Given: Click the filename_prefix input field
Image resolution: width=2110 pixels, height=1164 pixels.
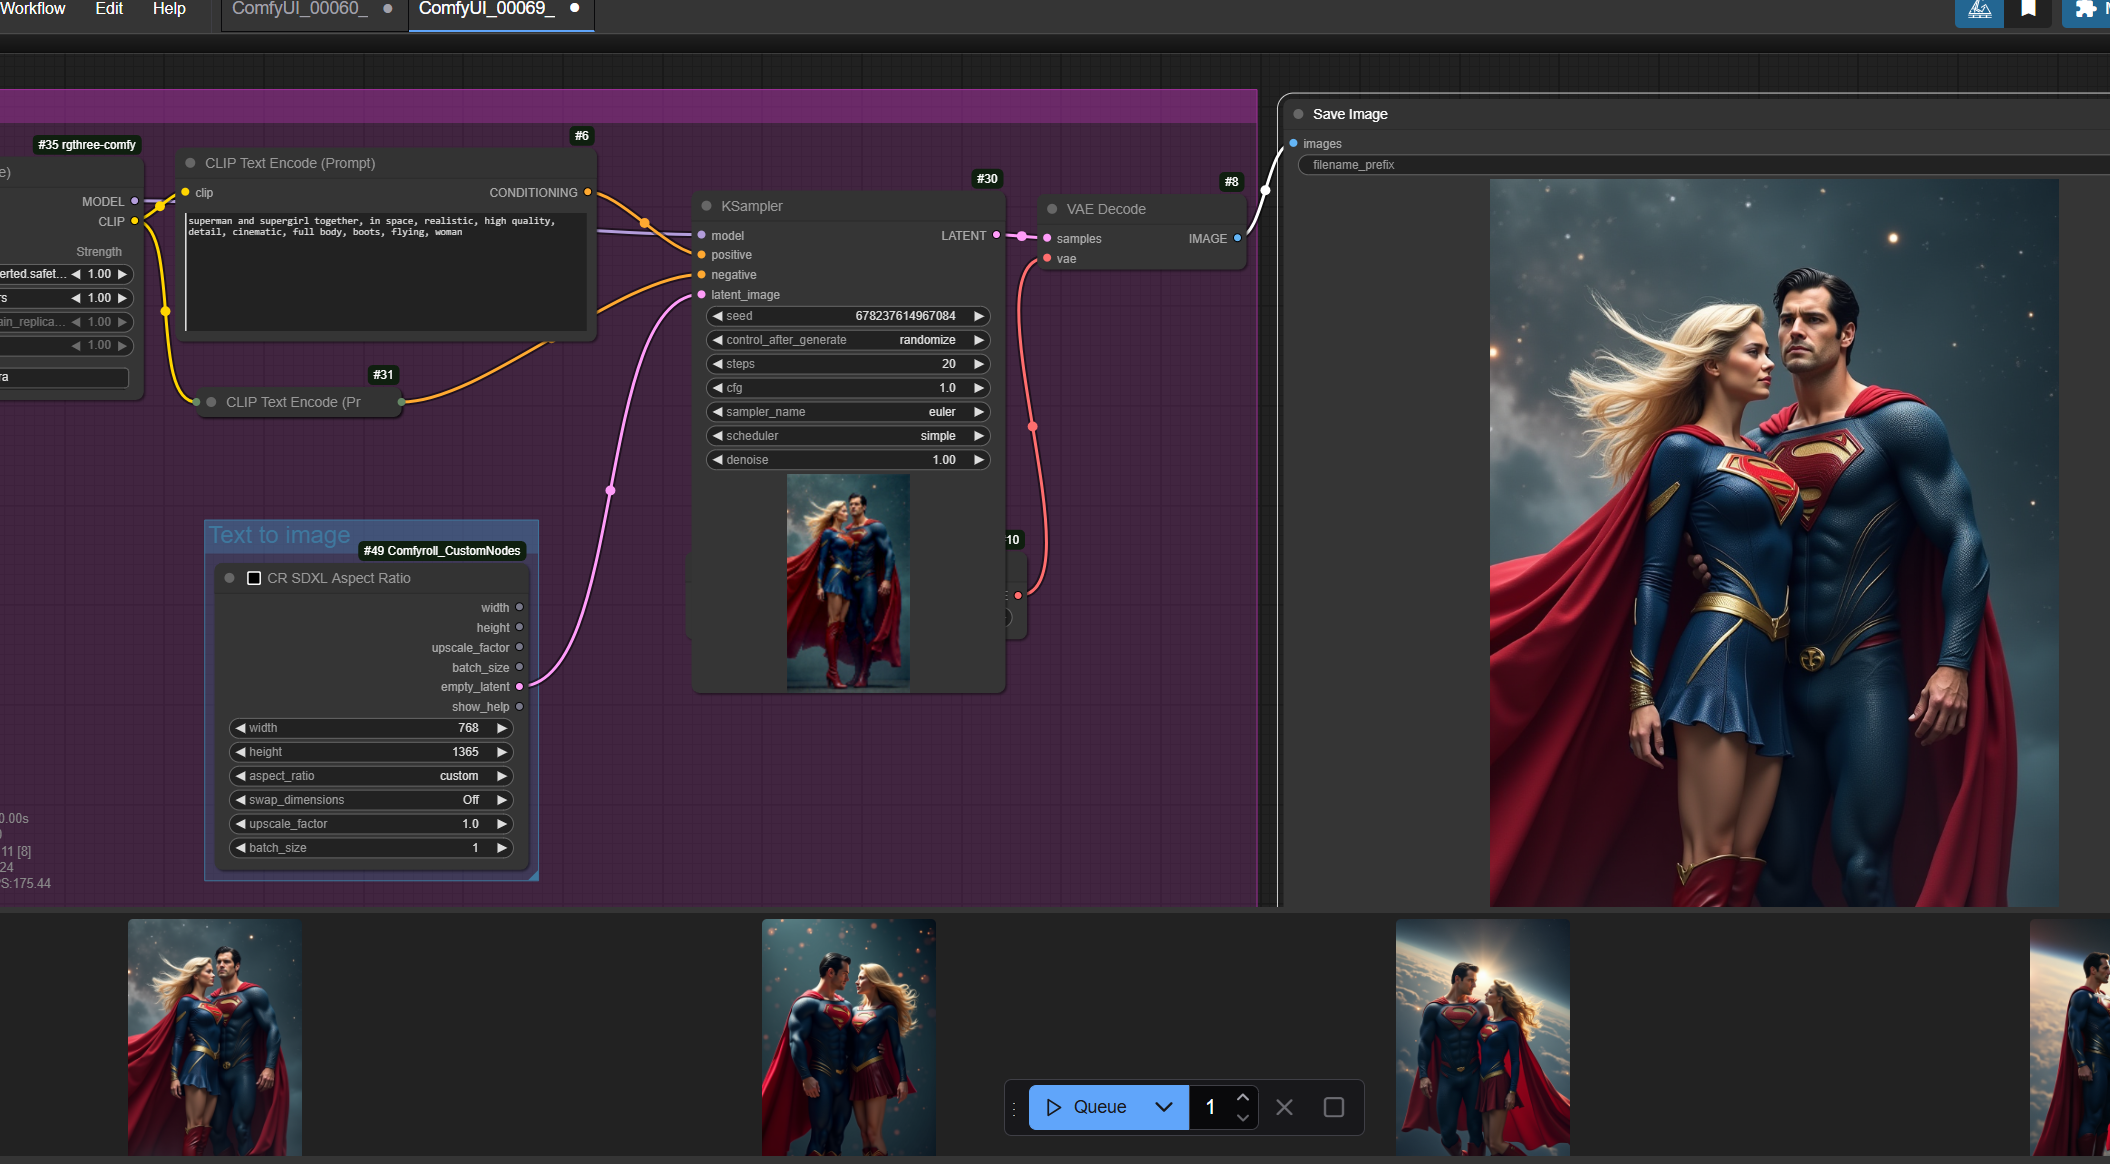Looking at the screenshot, I should pos(1703,165).
